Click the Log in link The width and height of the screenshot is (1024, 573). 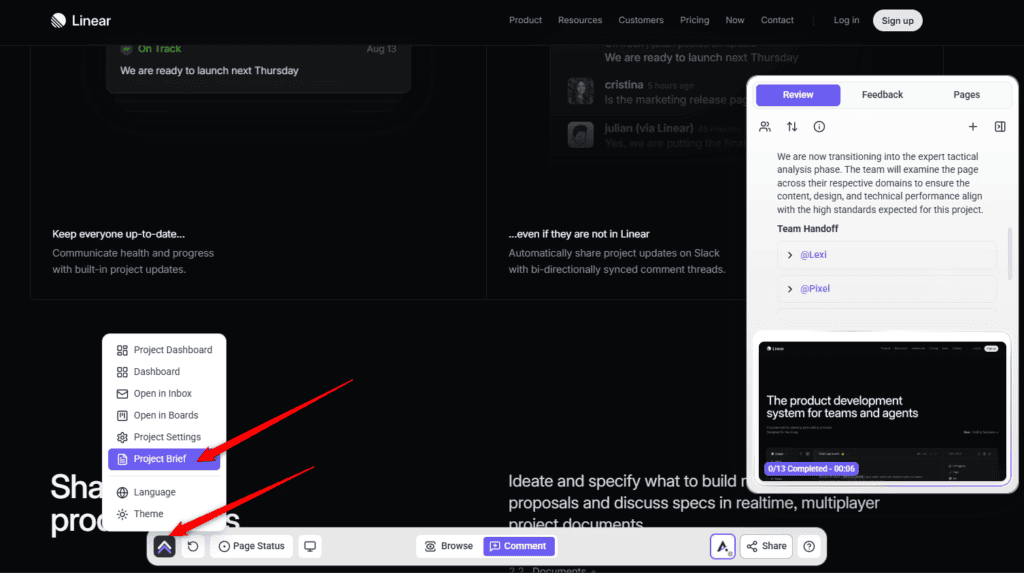pos(846,20)
